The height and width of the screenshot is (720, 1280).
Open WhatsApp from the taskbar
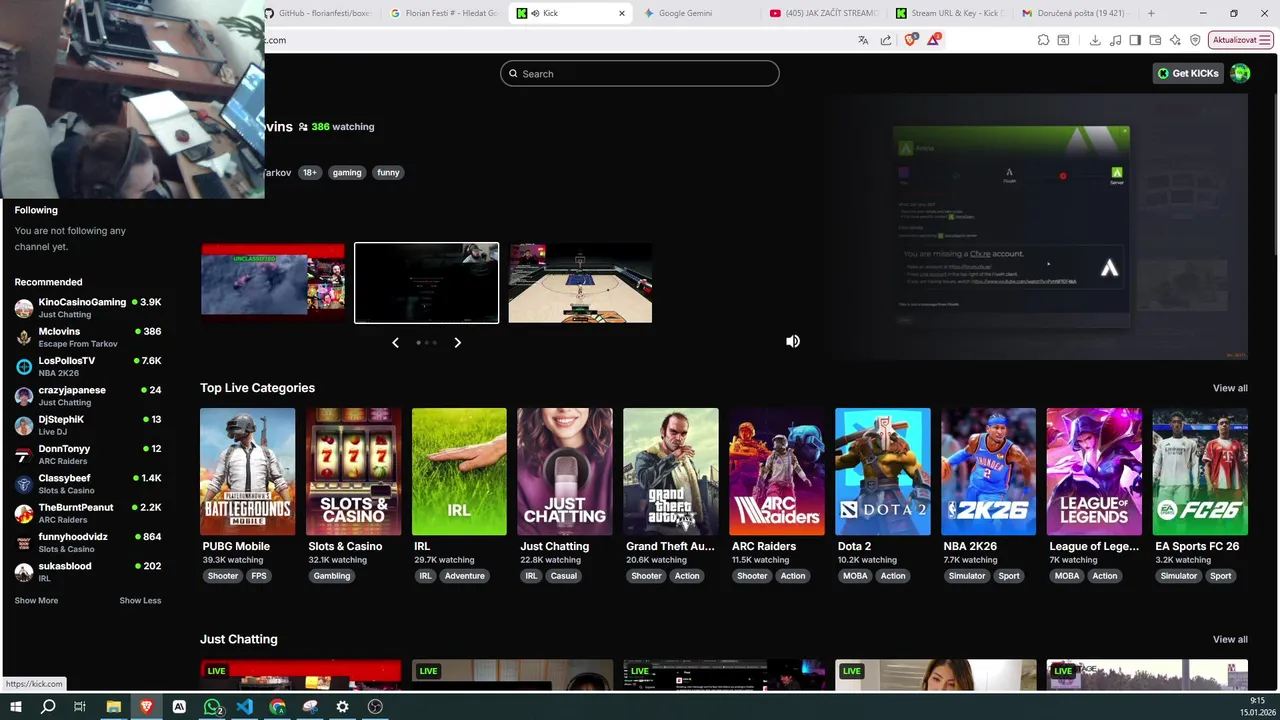tap(212, 706)
